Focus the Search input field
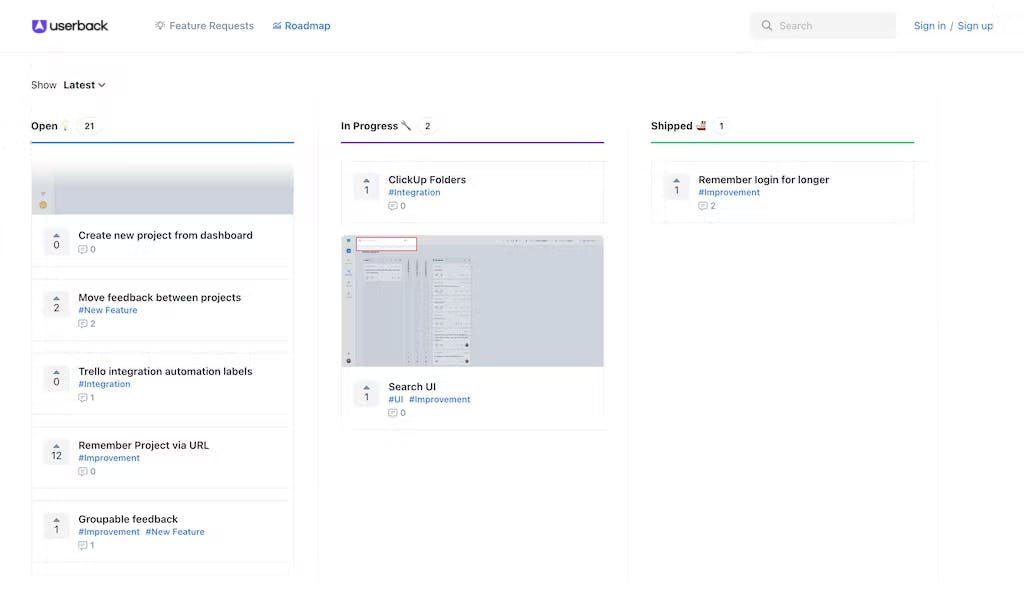Screen dimensions: 1024x609 point(832,26)
